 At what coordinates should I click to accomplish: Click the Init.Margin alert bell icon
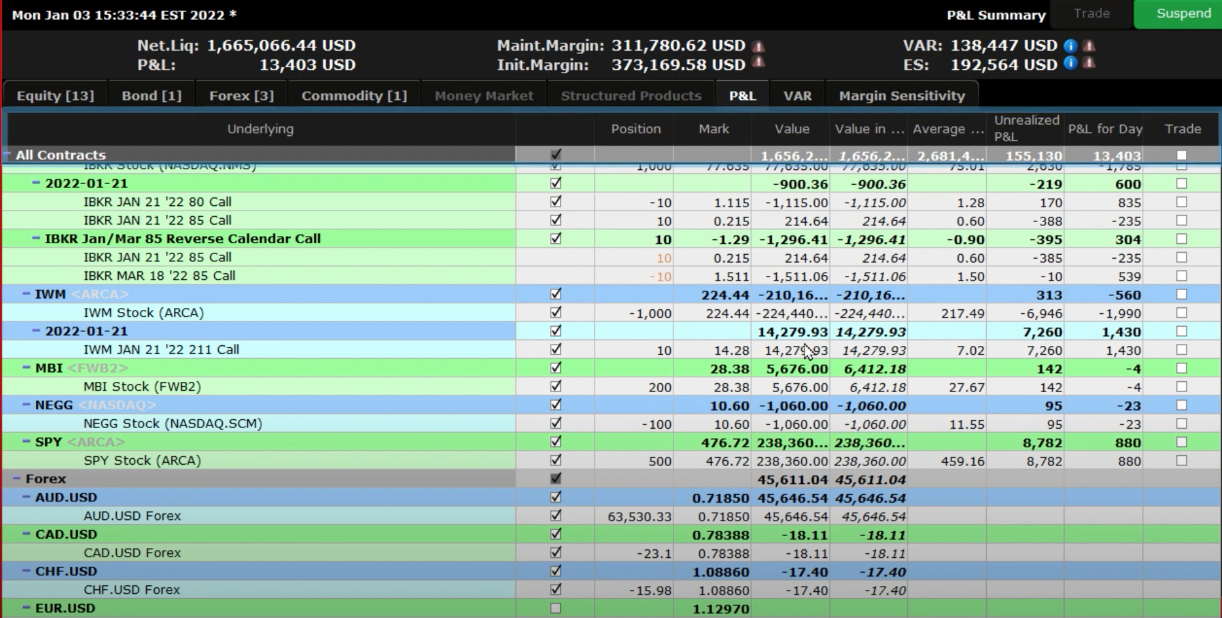[758, 64]
